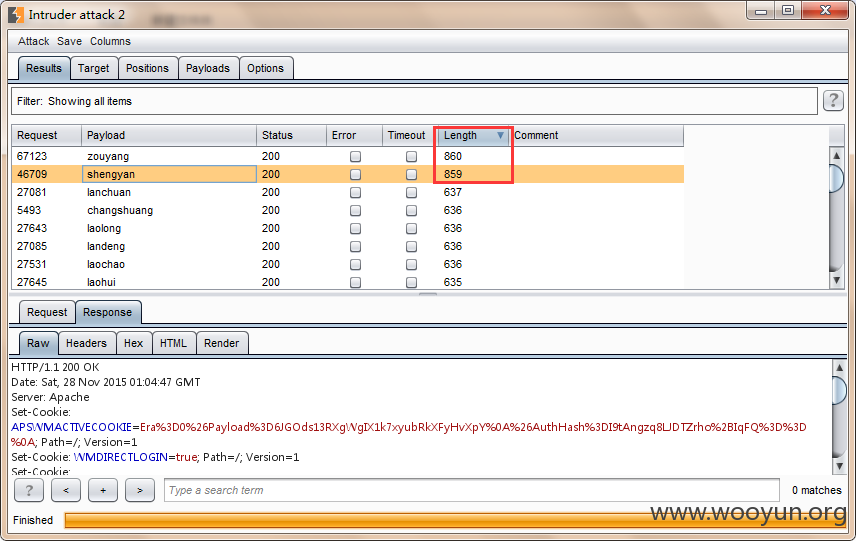Click the WMDIRECTLOGIN cookie name text

[x=121, y=457]
